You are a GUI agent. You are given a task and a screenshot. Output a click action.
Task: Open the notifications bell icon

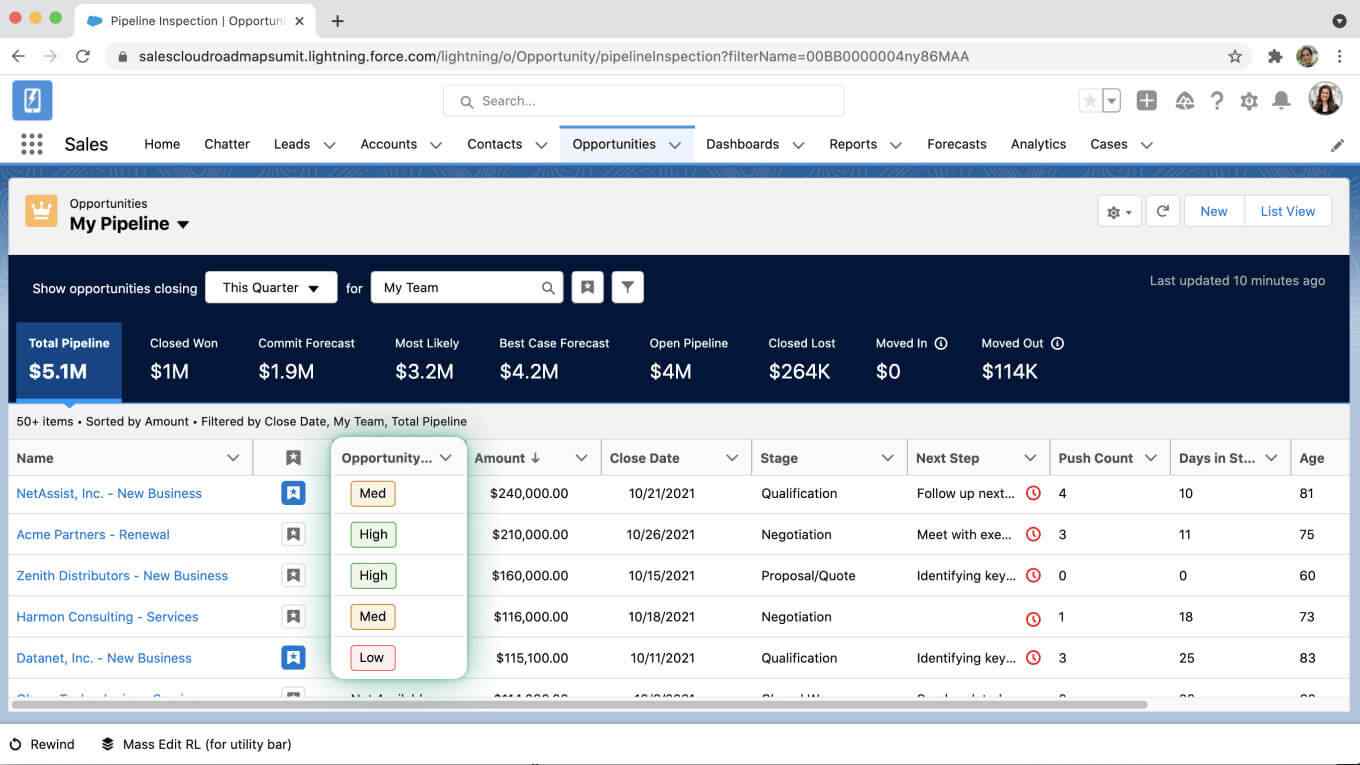(1281, 101)
